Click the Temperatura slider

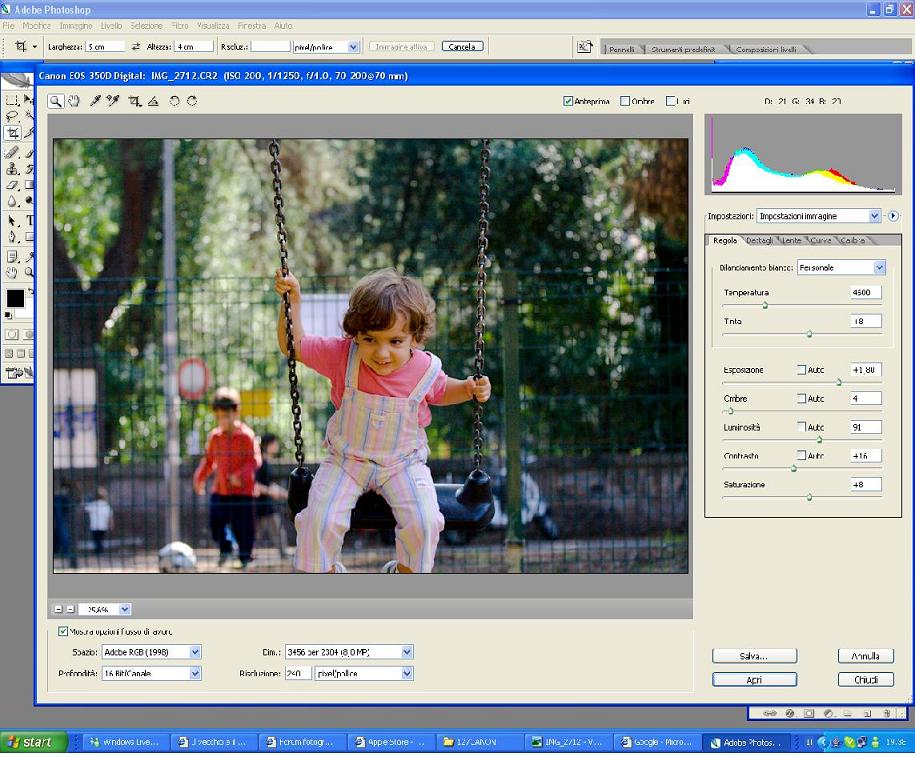[765, 305]
